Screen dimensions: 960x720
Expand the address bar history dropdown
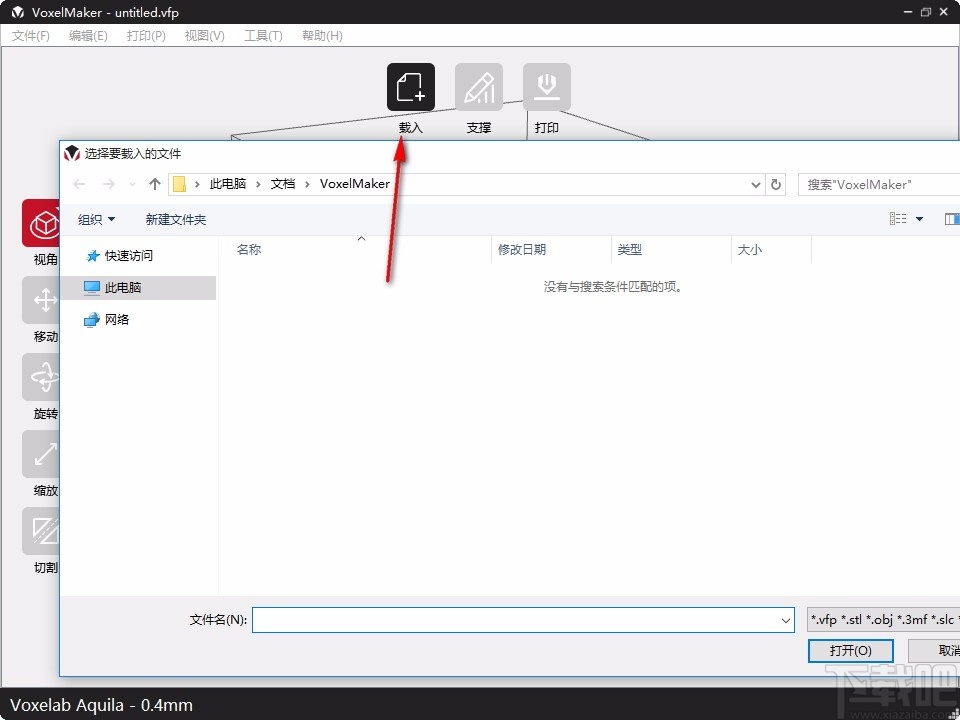pos(756,184)
